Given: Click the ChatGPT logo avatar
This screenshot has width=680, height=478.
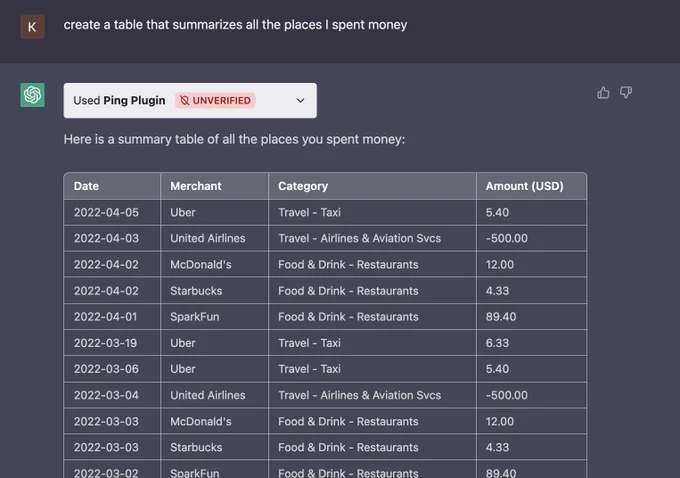Looking at the screenshot, I should pos(33,95).
